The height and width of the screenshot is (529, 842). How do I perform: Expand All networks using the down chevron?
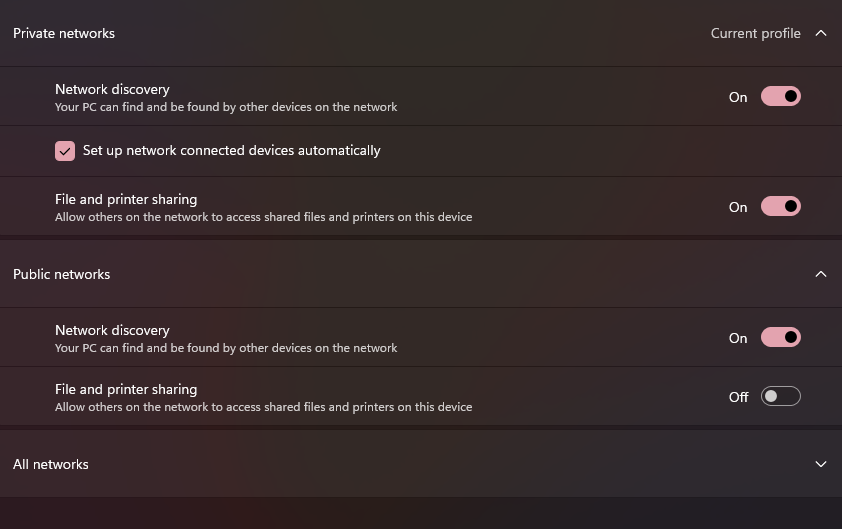point(821,464)
